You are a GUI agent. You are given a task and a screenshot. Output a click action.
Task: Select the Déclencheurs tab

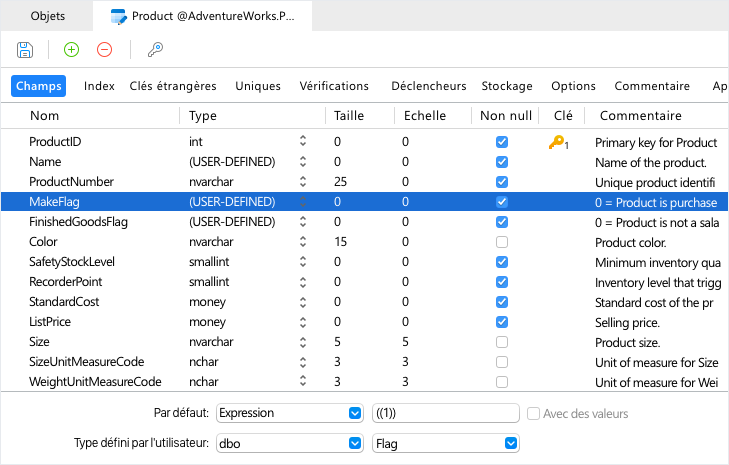coord(429,86)
